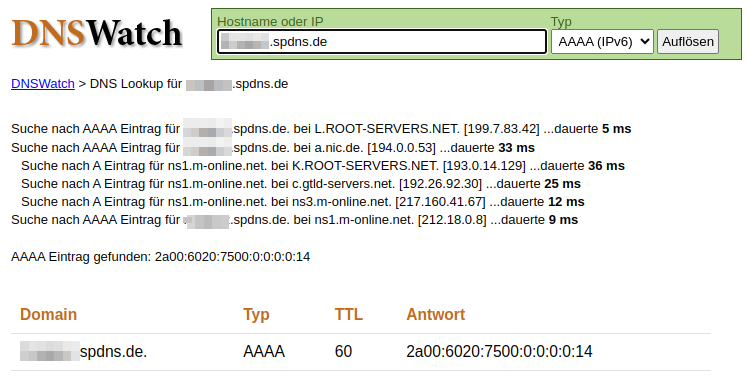The height and width of the screenshot is (387, 750).
Task: Select the IPv6 address in result table
Action: (499, 352)
